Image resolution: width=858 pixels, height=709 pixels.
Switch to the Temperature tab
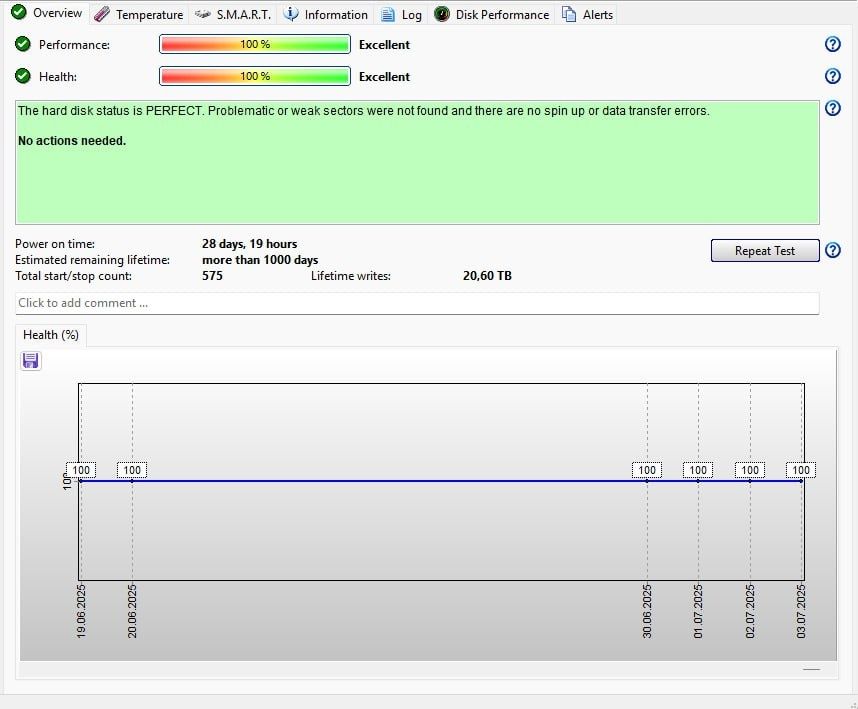point(138,15)
